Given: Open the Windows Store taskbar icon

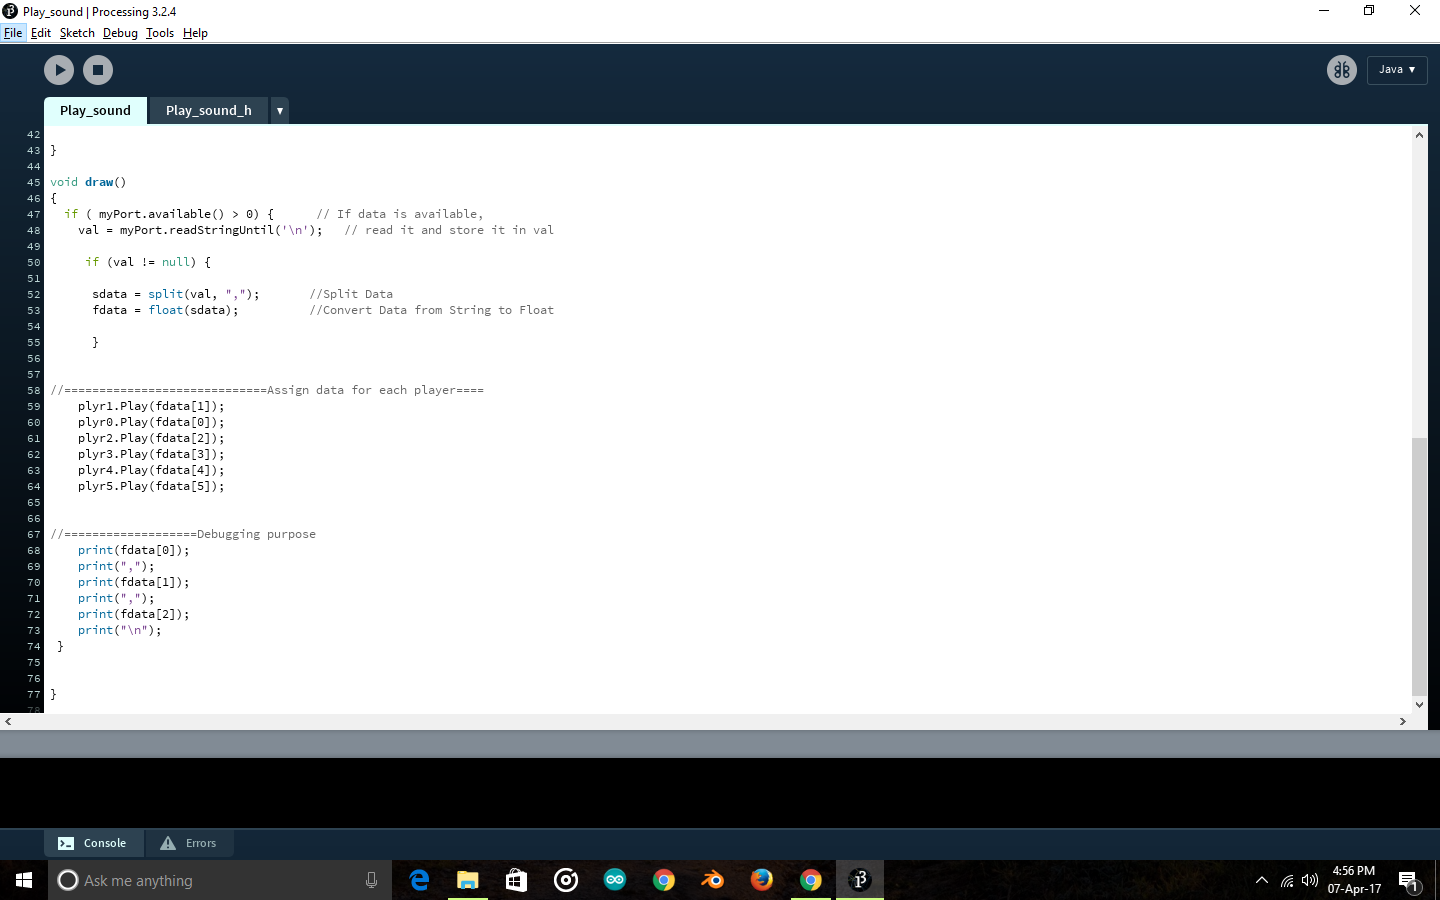Looking at the screenshot, I should point(516,880).
